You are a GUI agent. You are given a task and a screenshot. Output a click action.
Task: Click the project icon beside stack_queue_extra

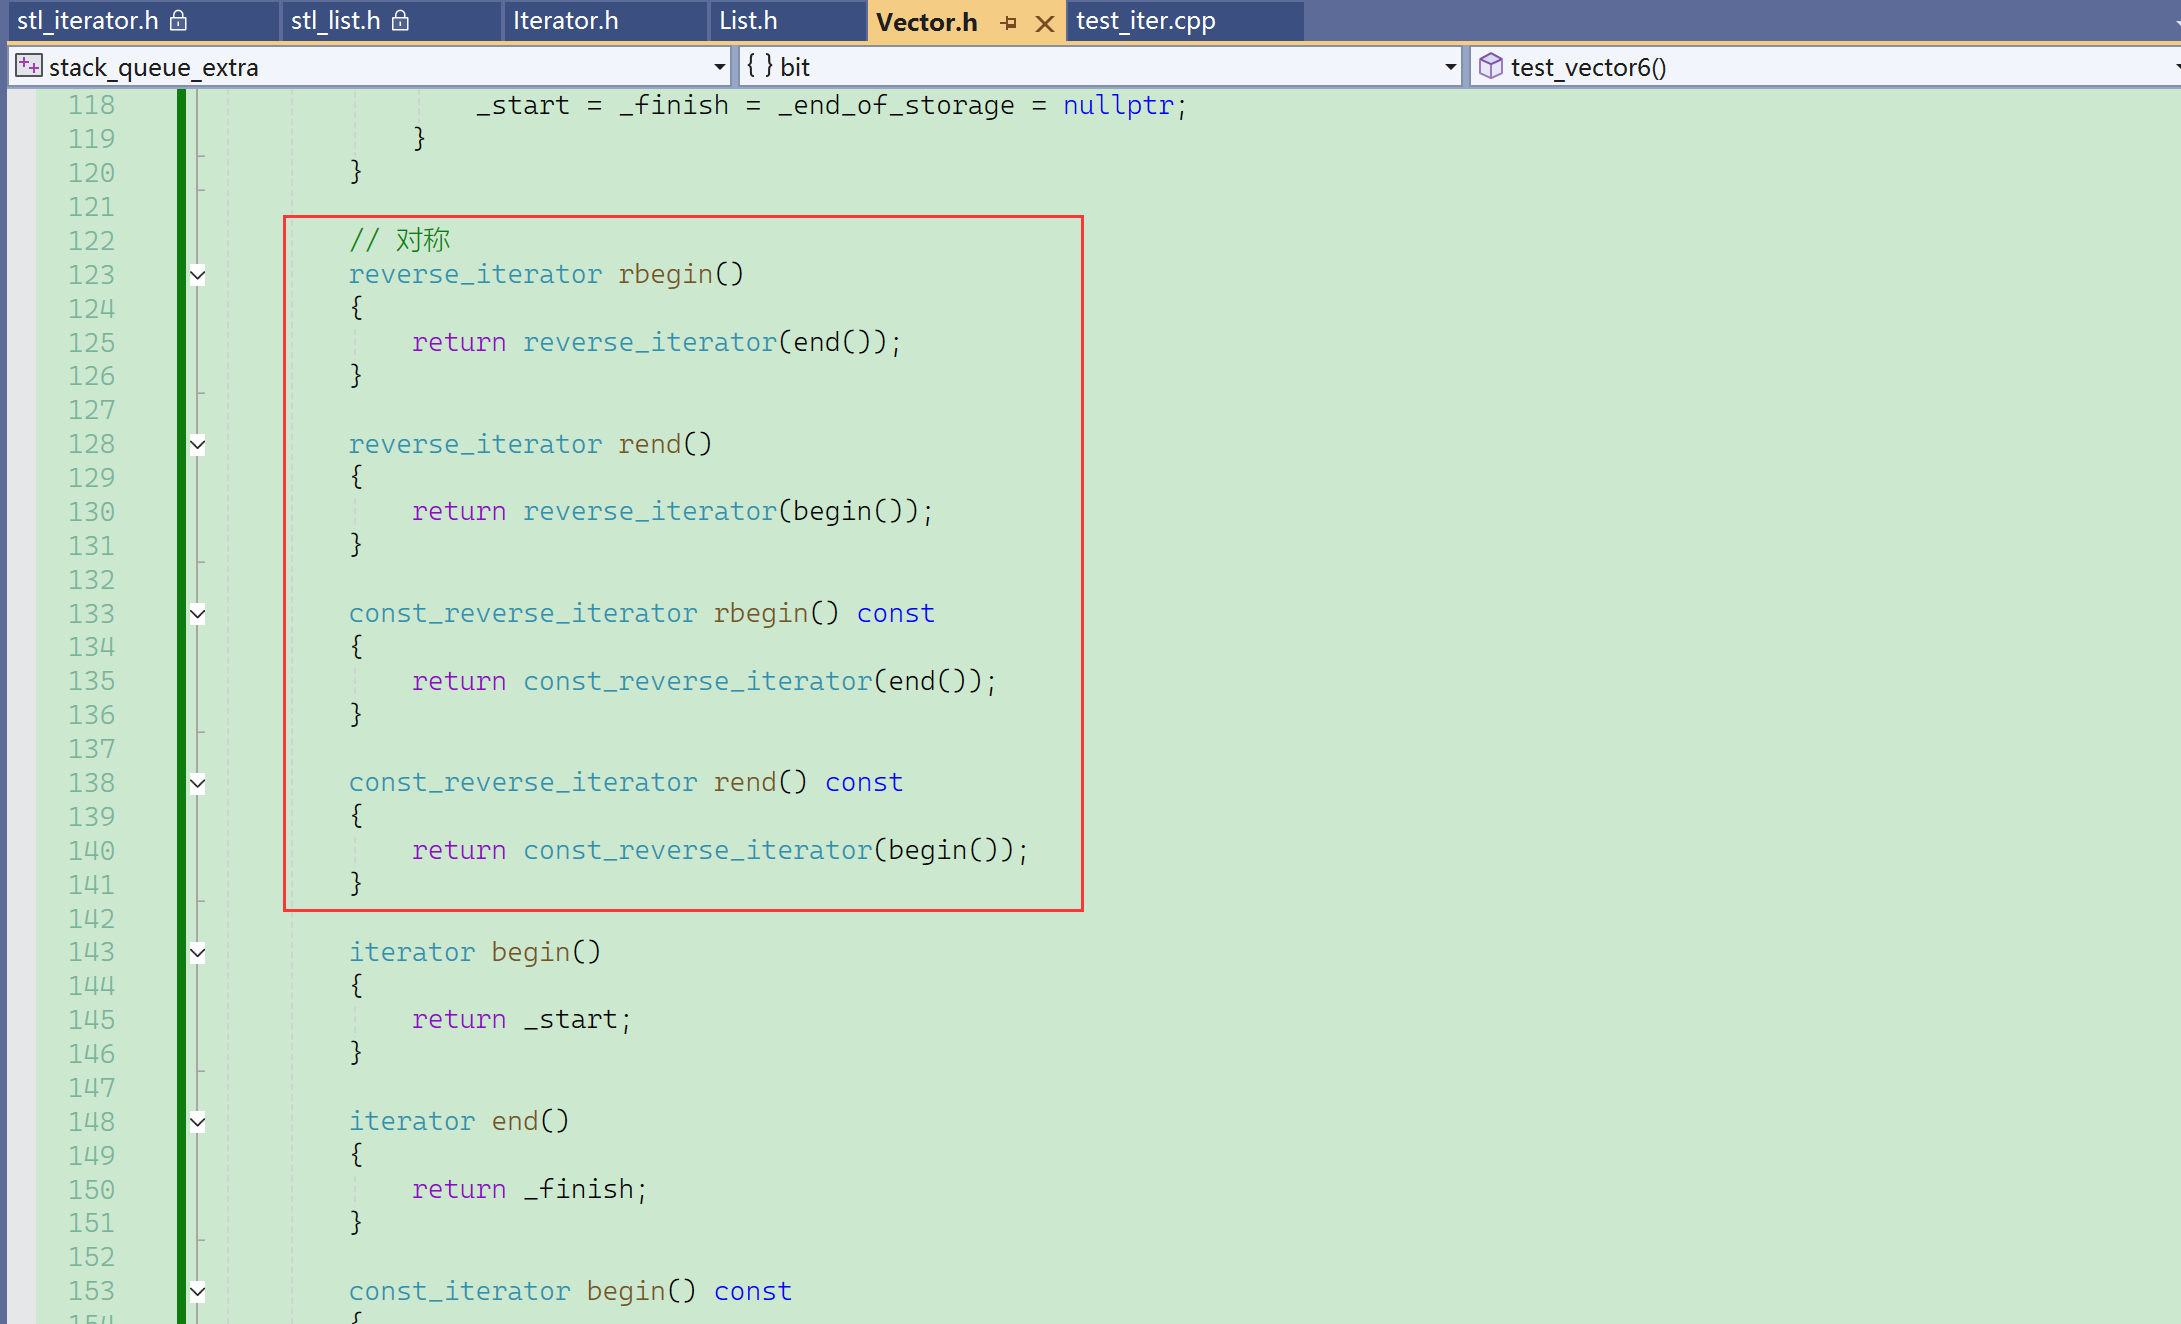[x=29, y=66]
